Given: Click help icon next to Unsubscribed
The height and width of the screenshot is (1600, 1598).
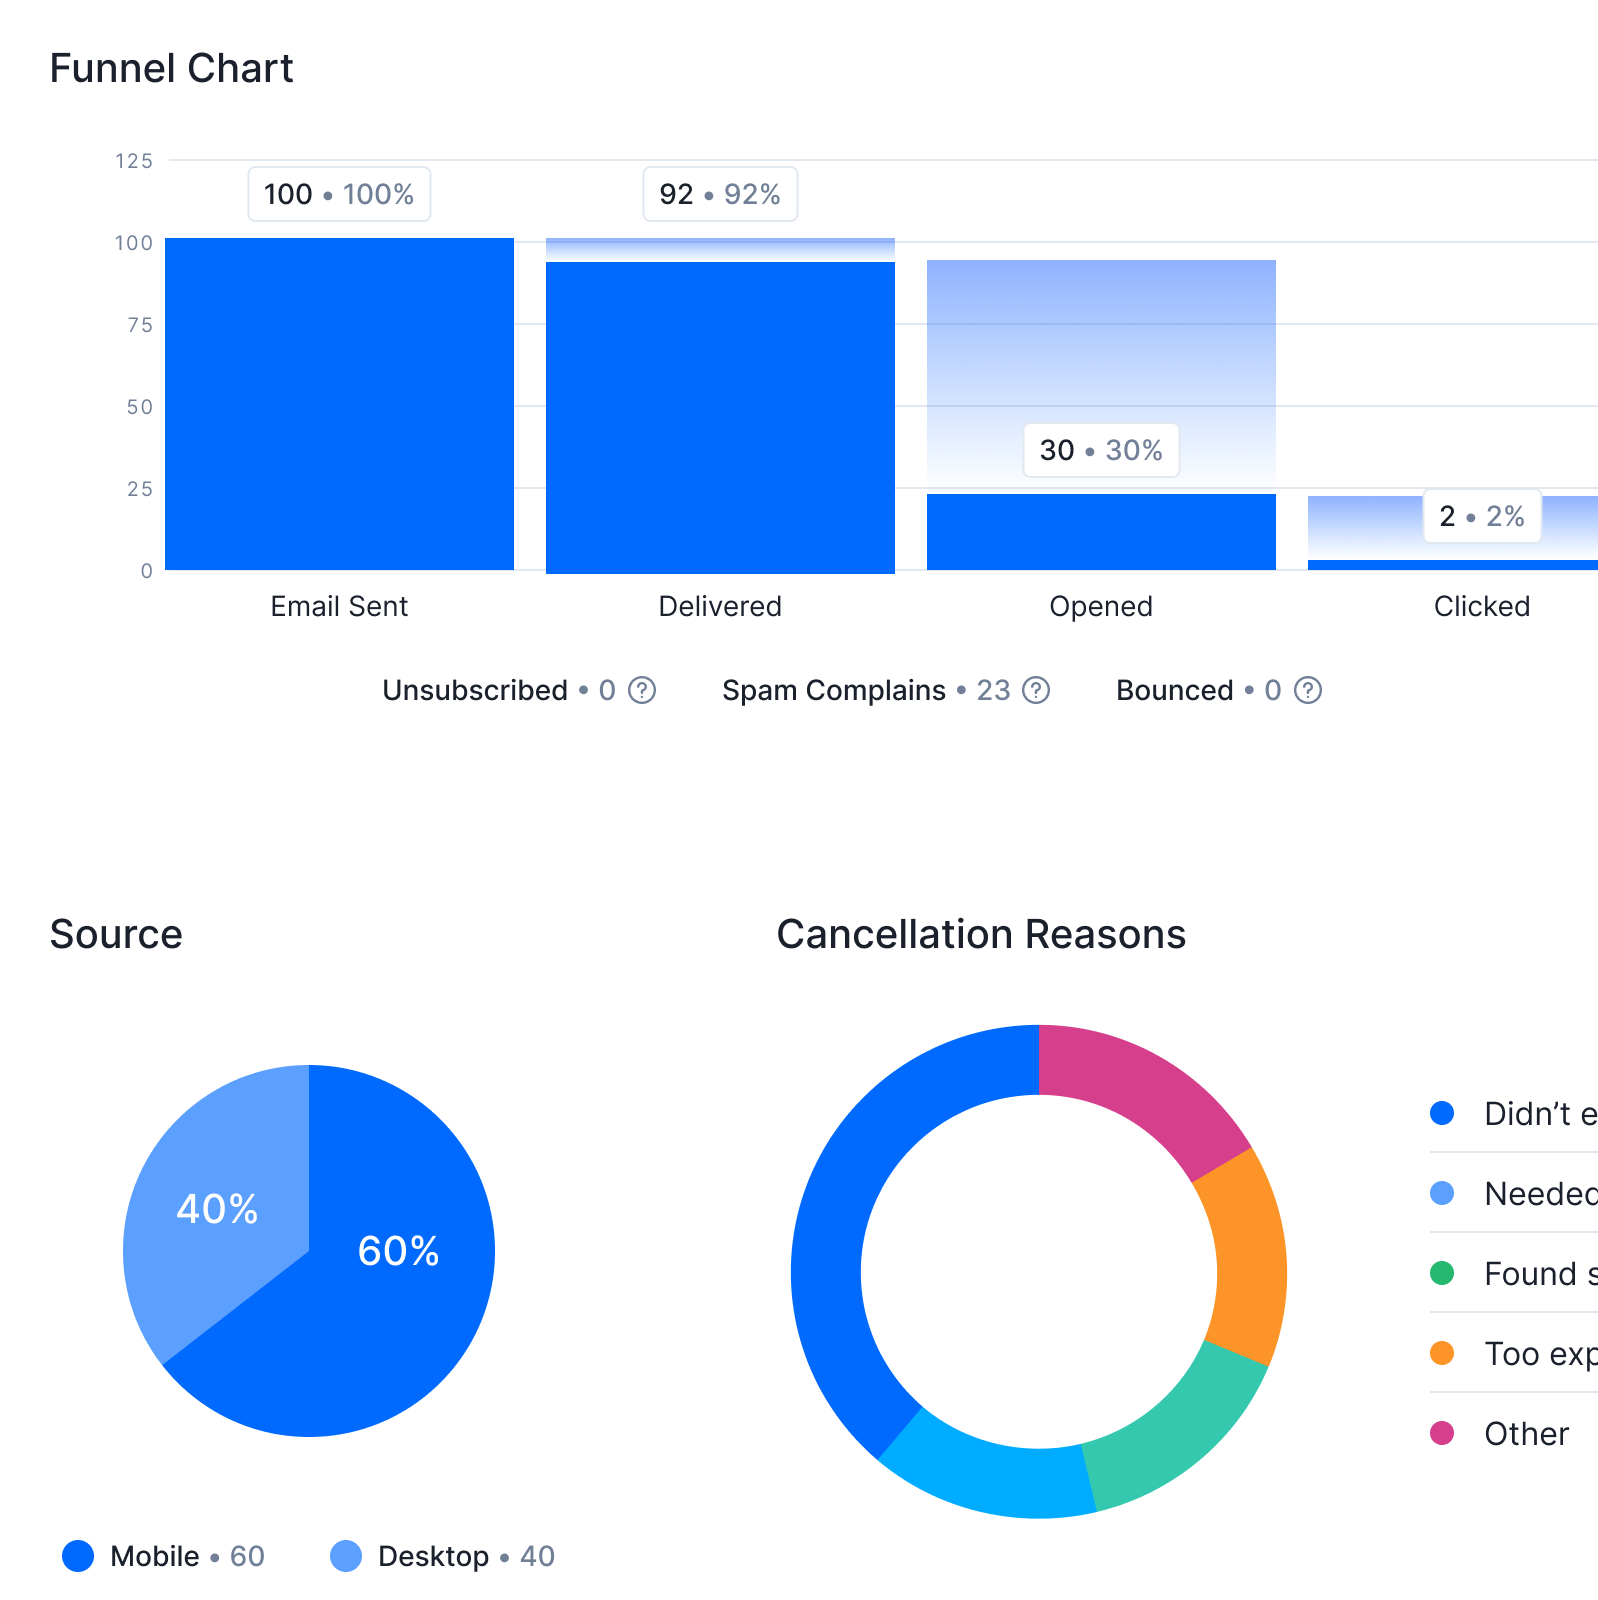Looking at the screenshot, I should pos(641,690).
